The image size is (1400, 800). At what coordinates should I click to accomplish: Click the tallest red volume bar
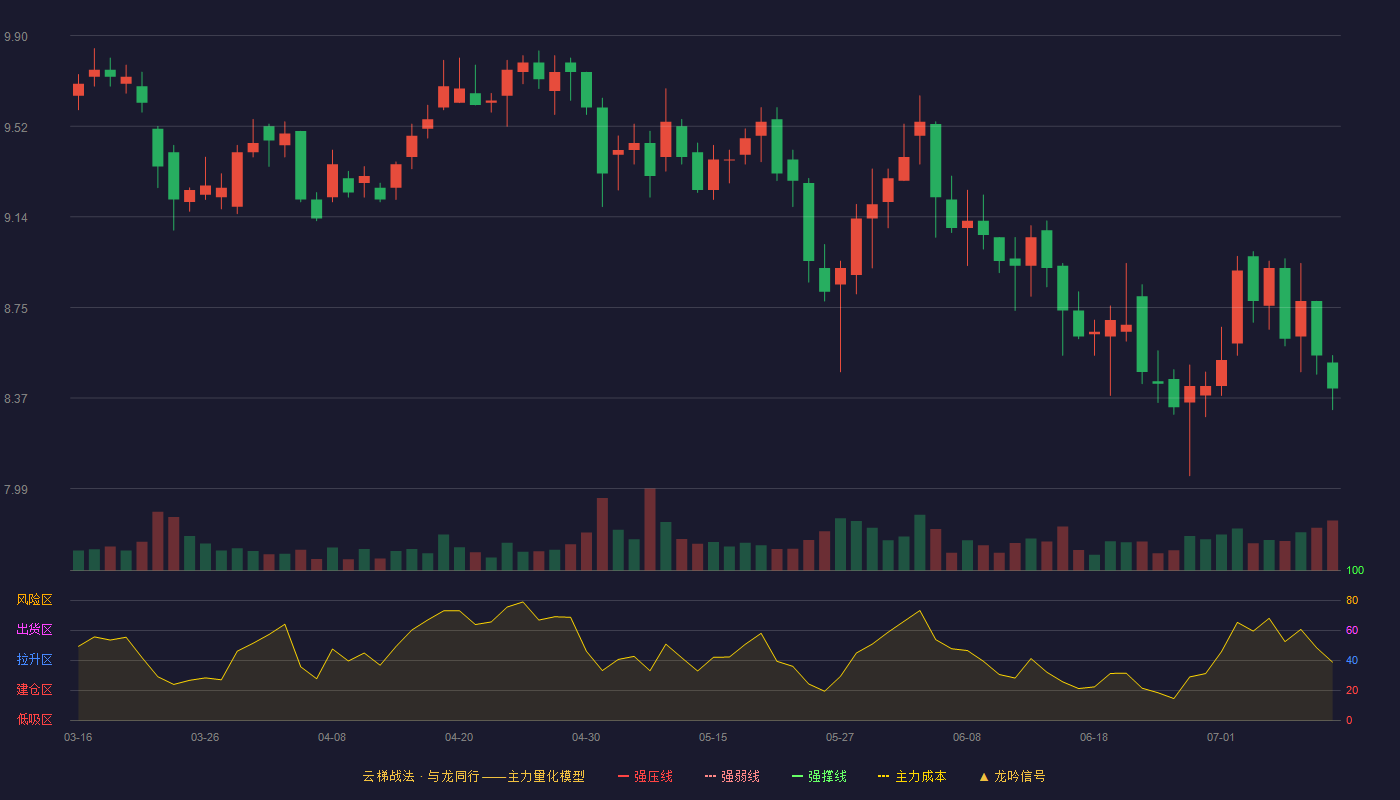pos(650,529)
